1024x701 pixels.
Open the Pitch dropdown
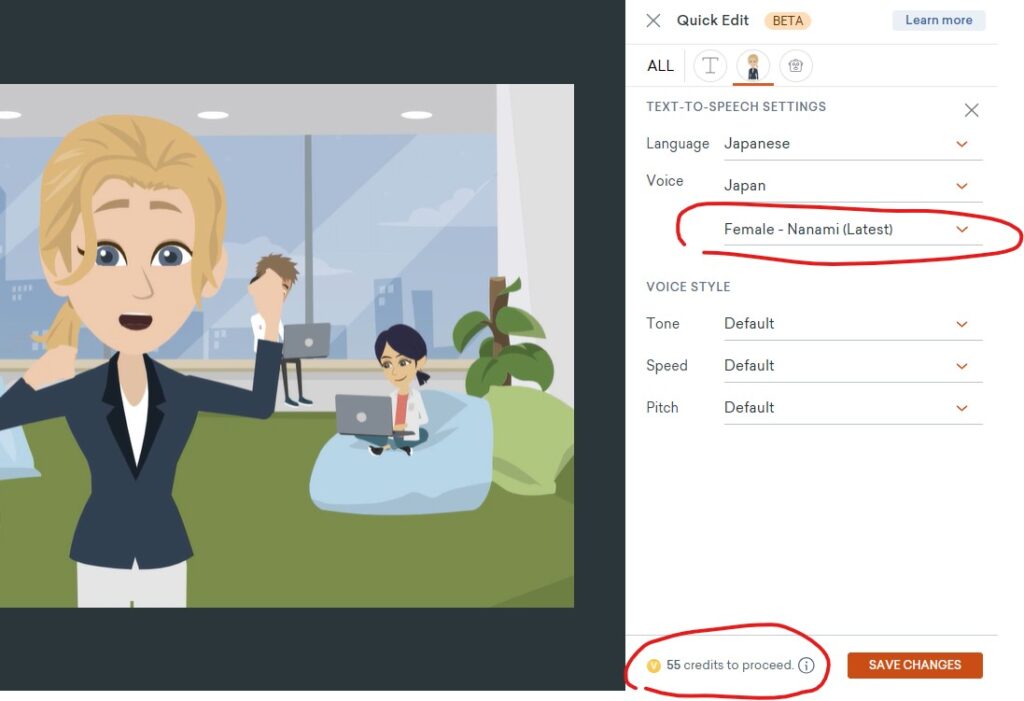(x=853, y=408)
